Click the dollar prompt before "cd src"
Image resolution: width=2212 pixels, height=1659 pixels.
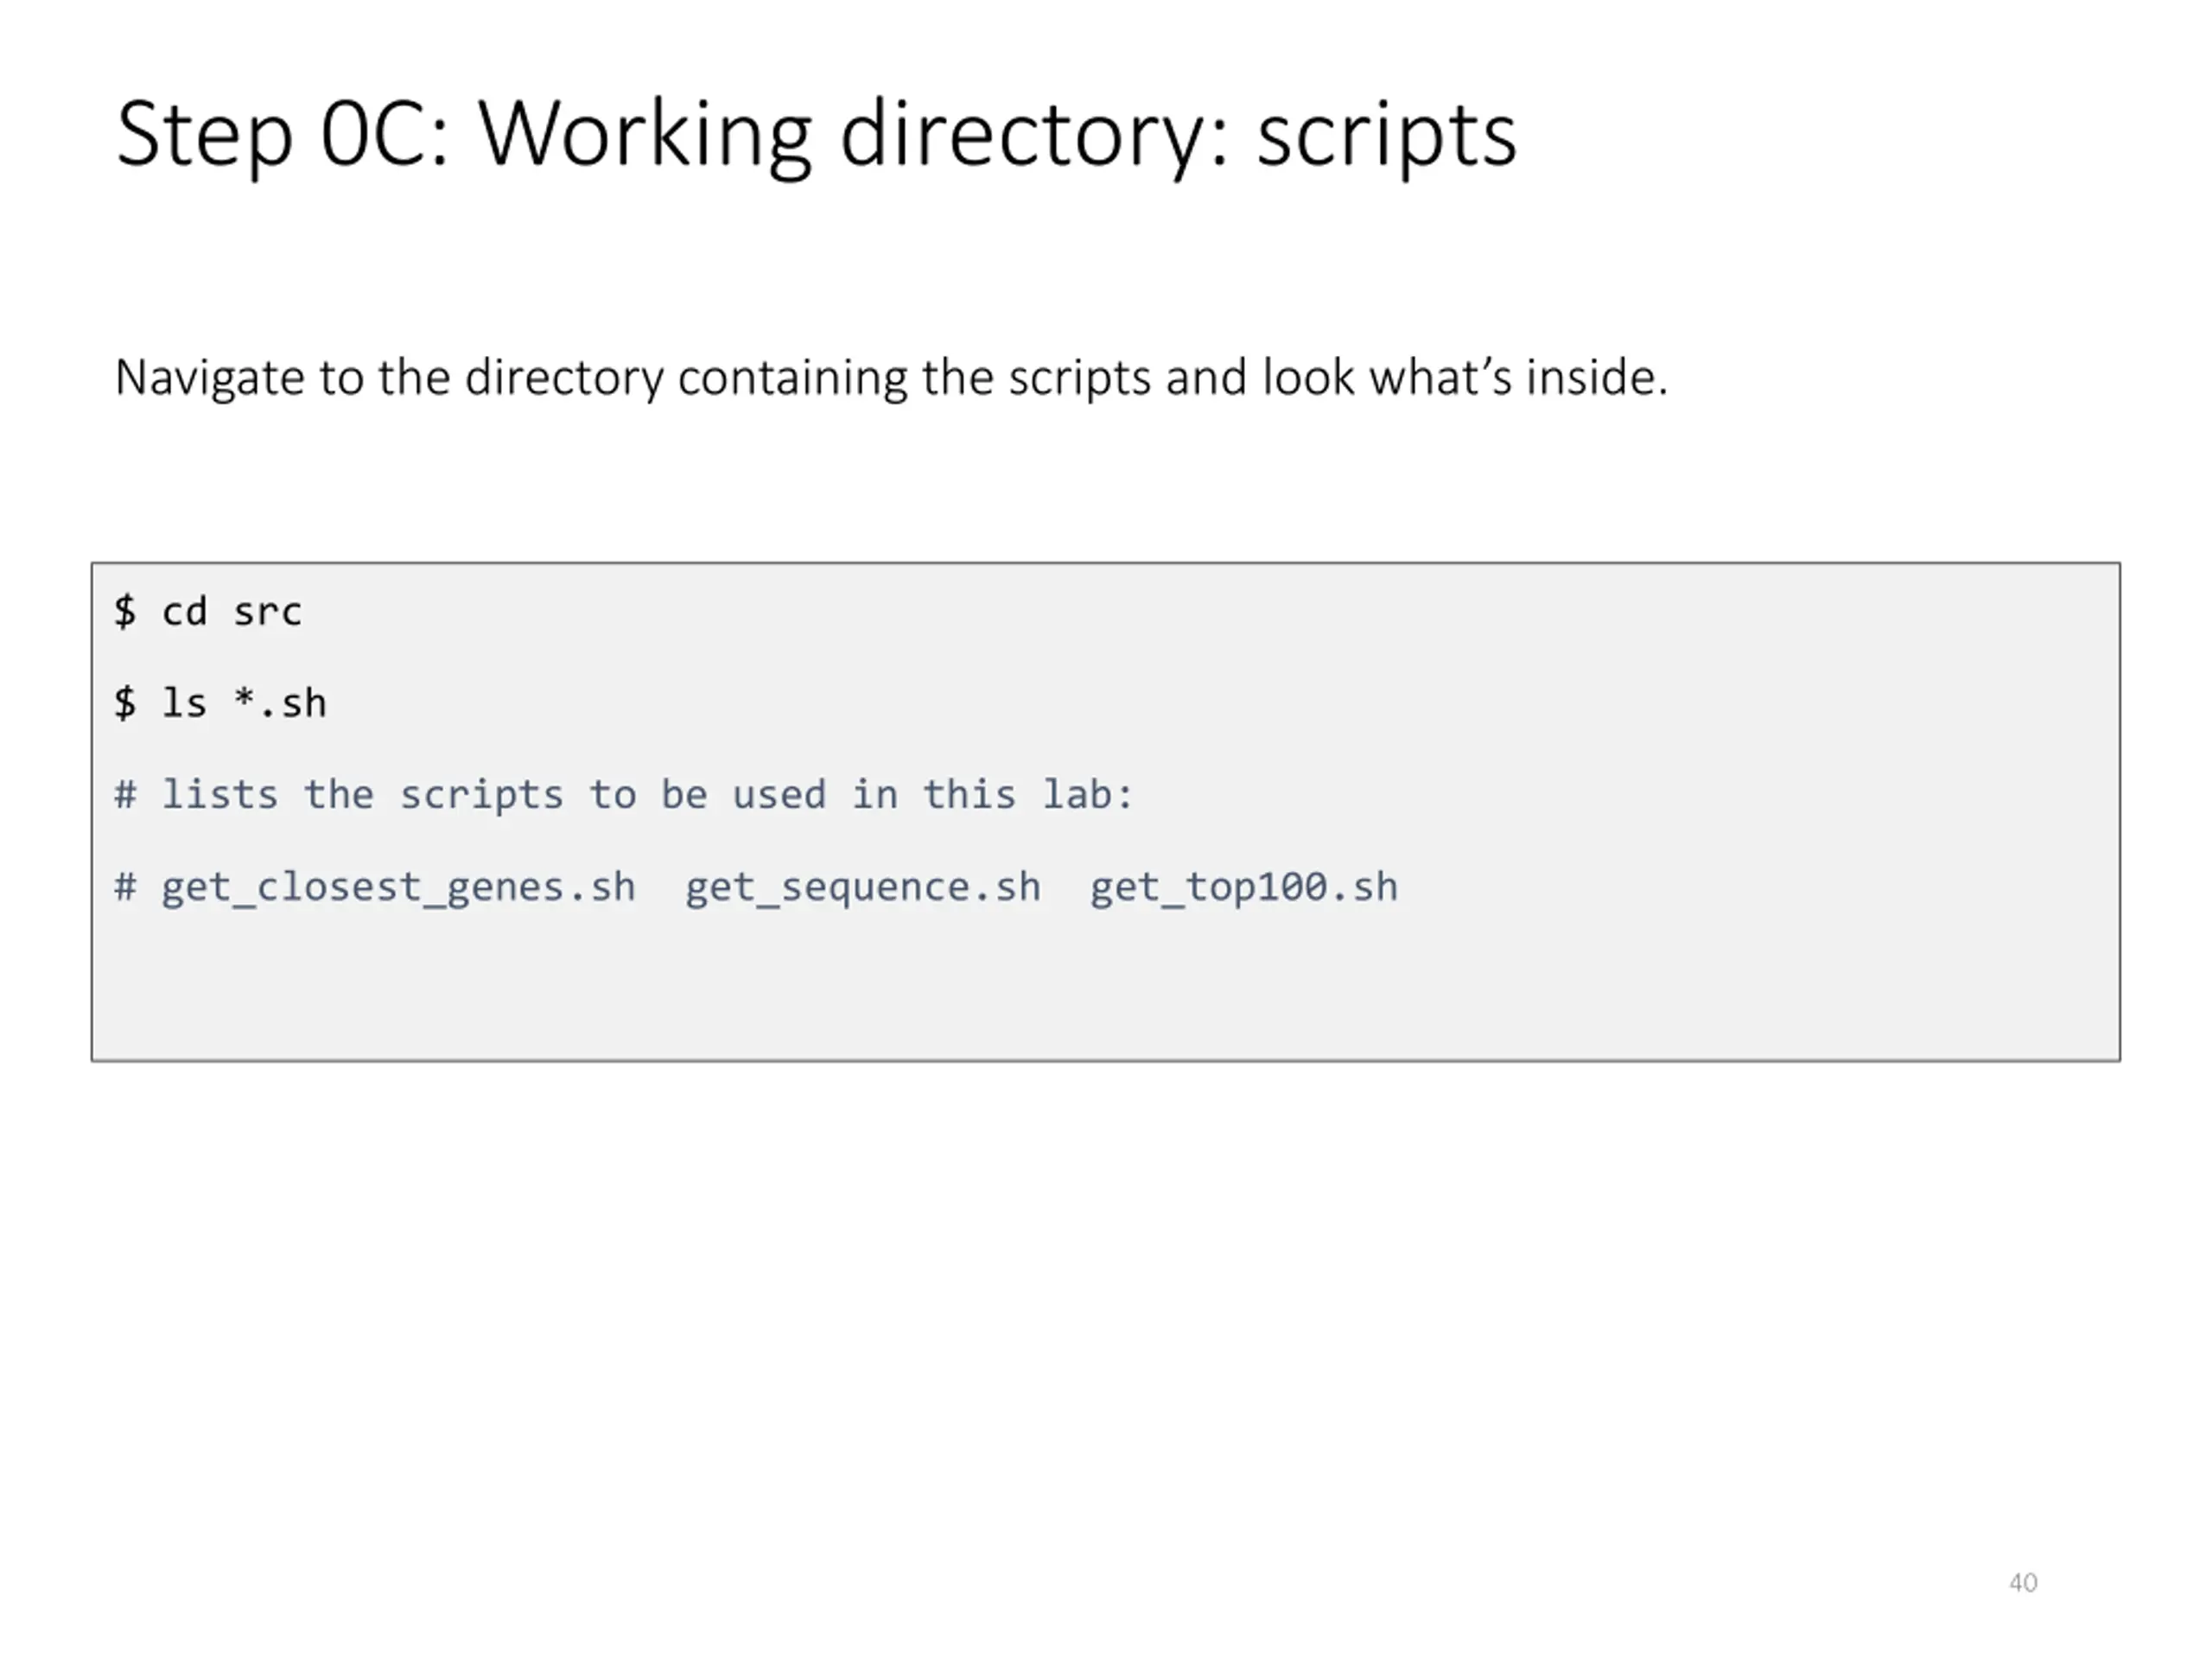125,611
